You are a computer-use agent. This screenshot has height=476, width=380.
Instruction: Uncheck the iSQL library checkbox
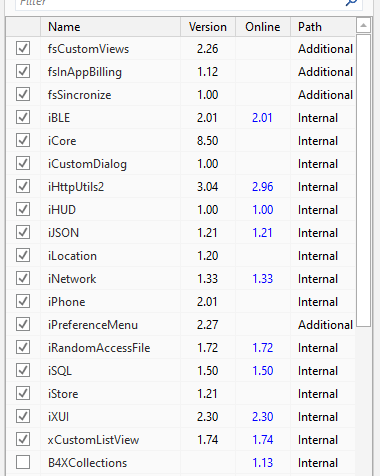point(23,370)
